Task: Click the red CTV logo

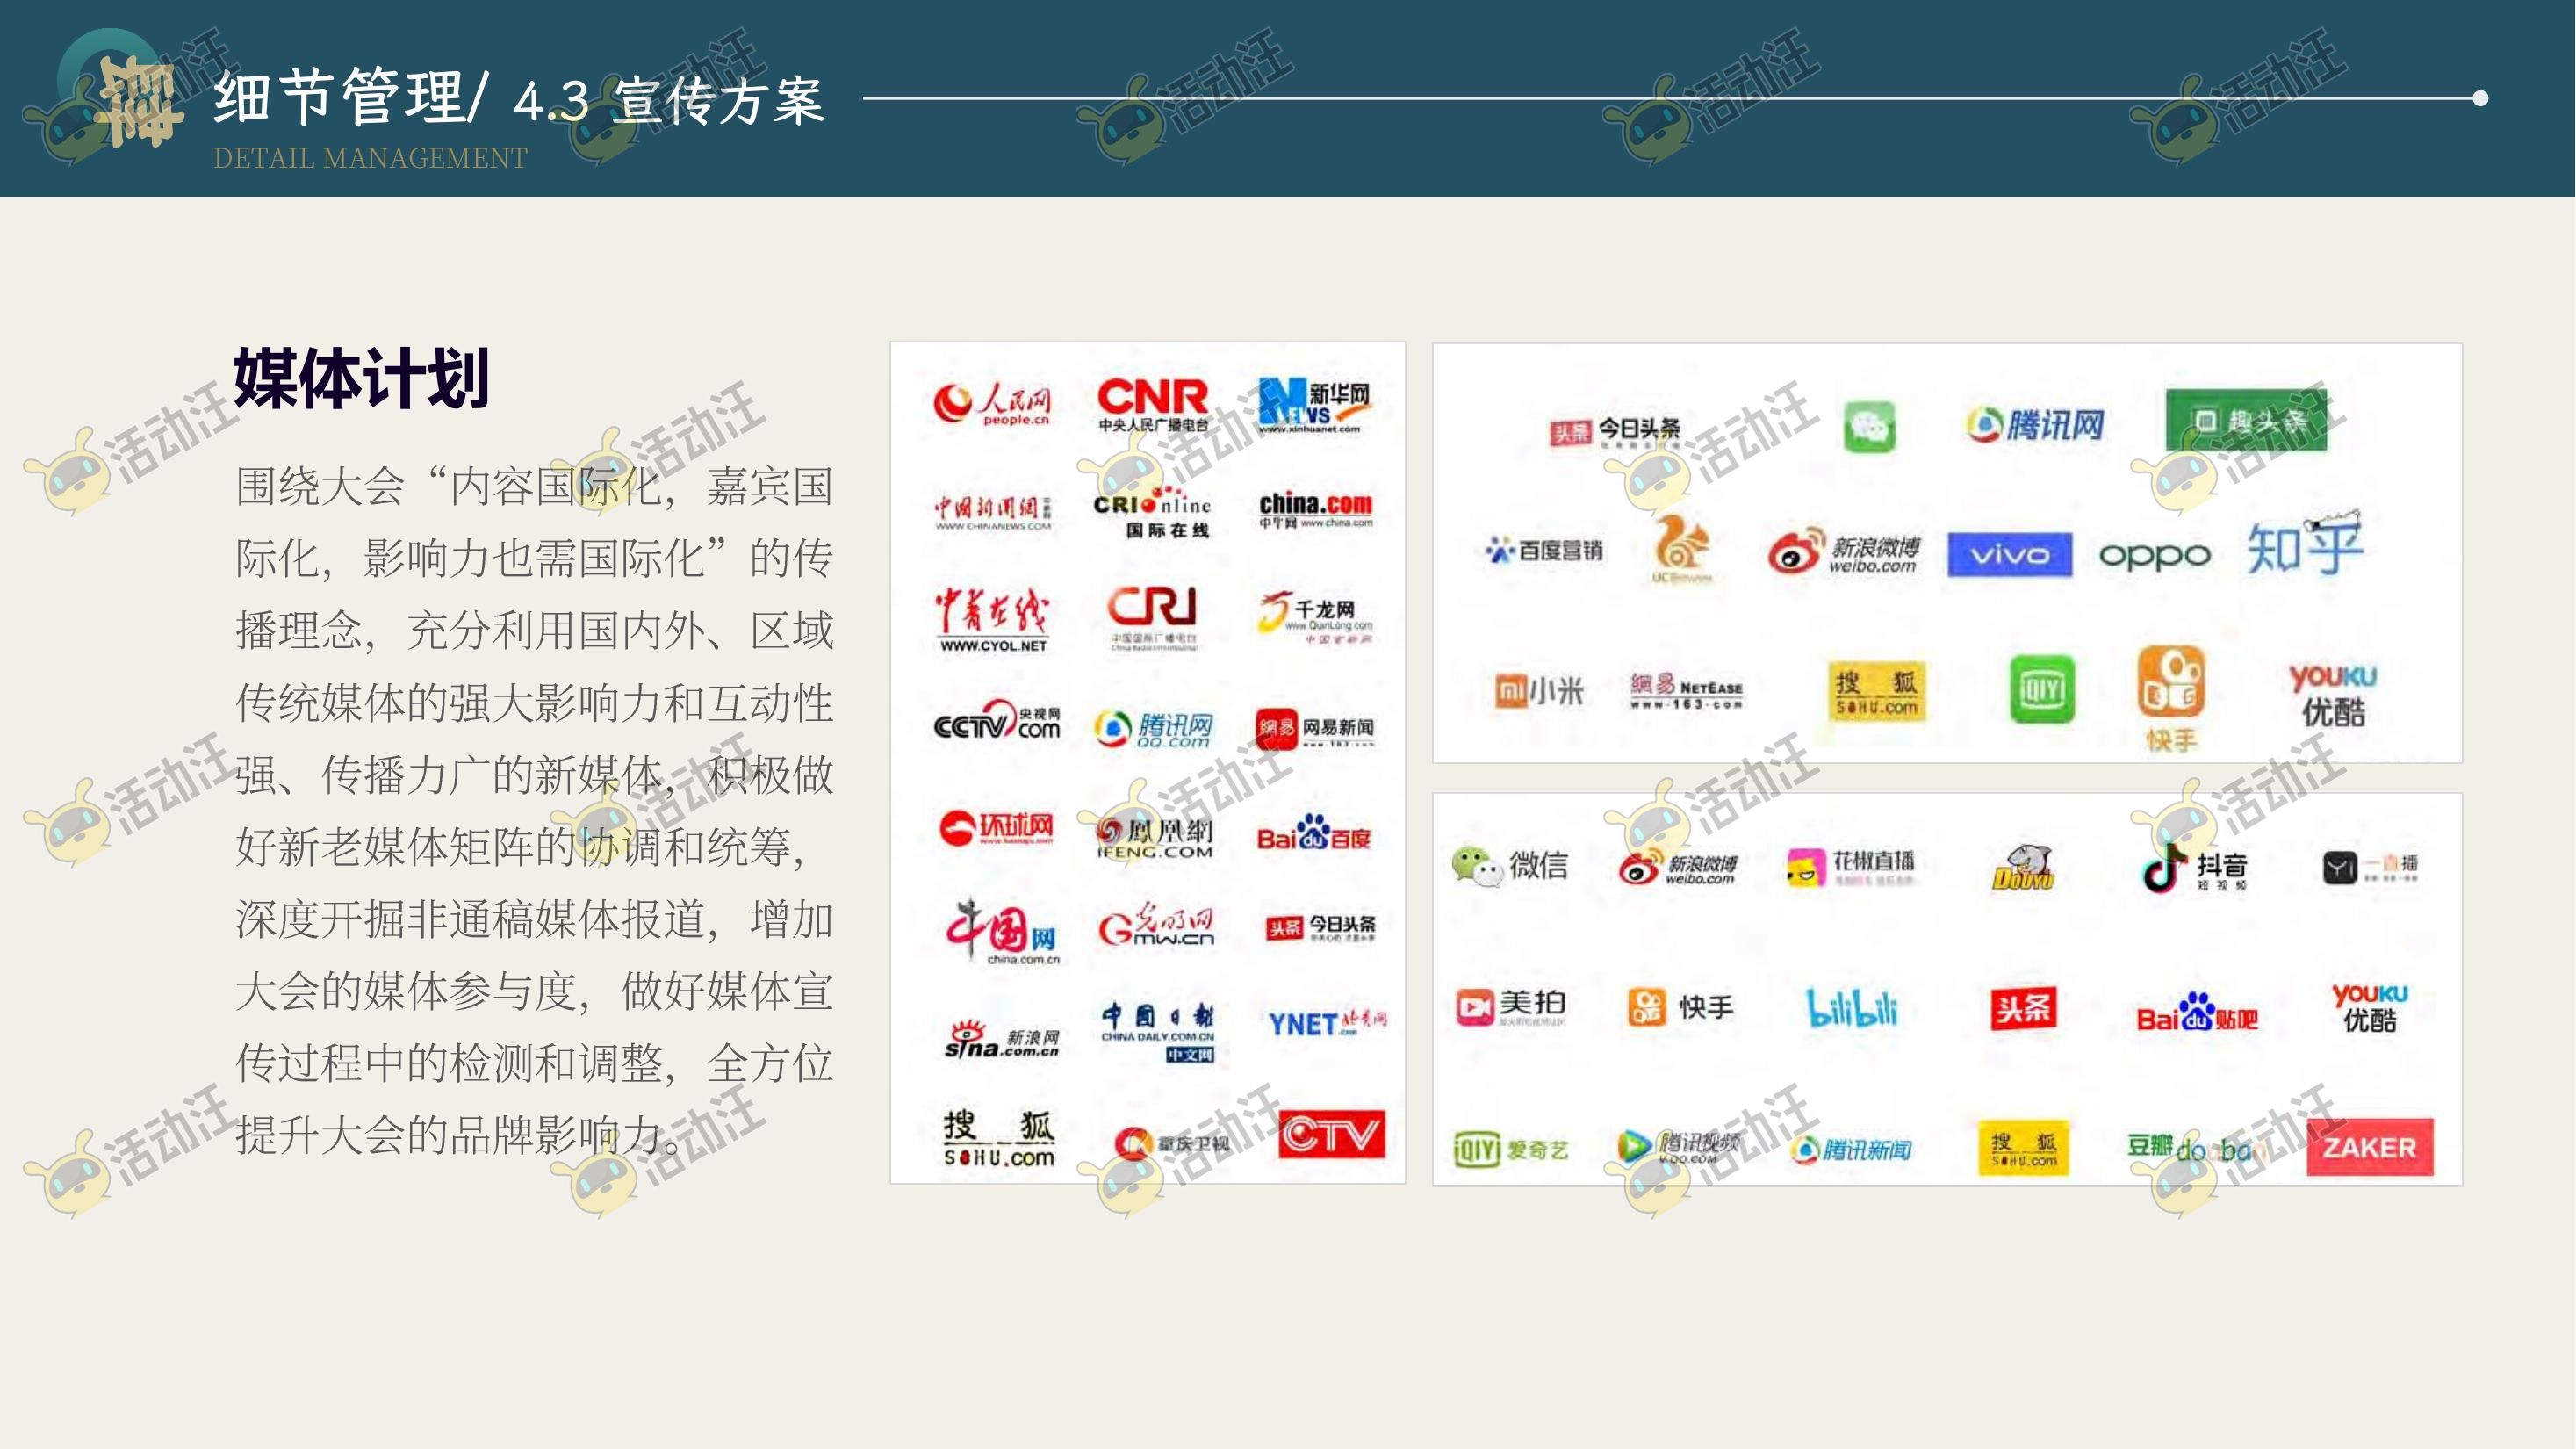Action: [x=1331, y=1134]
